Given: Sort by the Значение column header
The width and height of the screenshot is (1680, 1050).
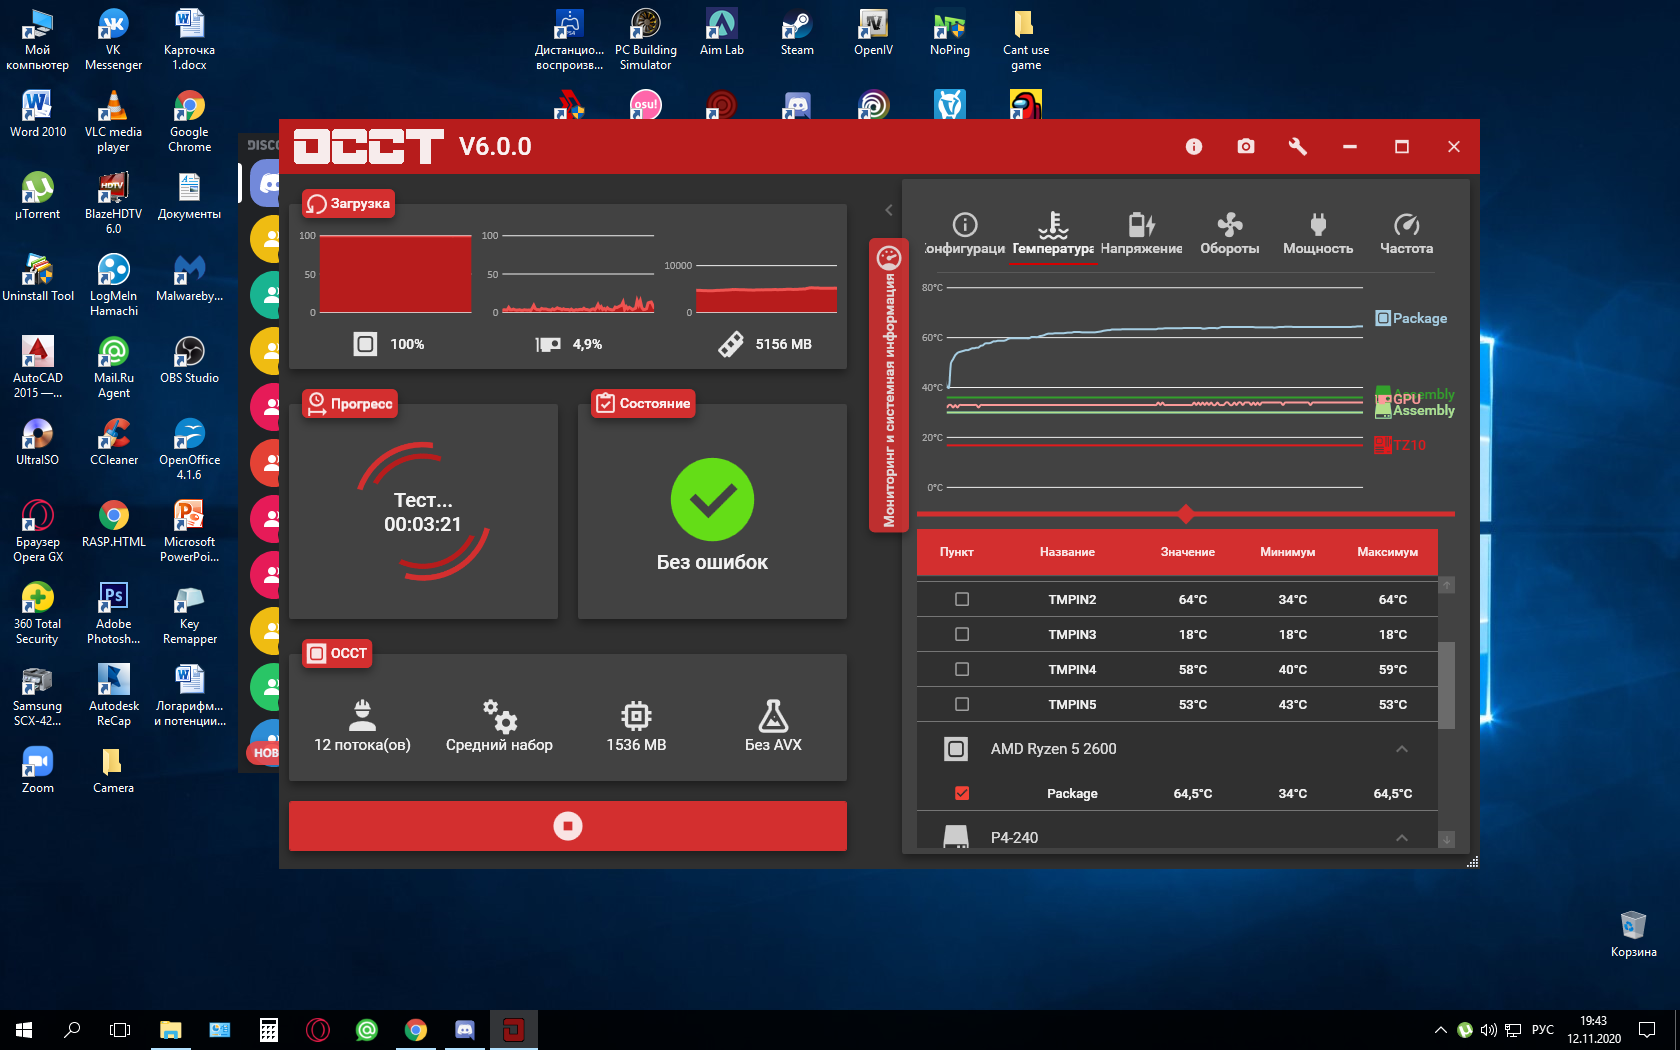Looking at the screenshot, I should pyautogui.click(x=1188, y=552).
